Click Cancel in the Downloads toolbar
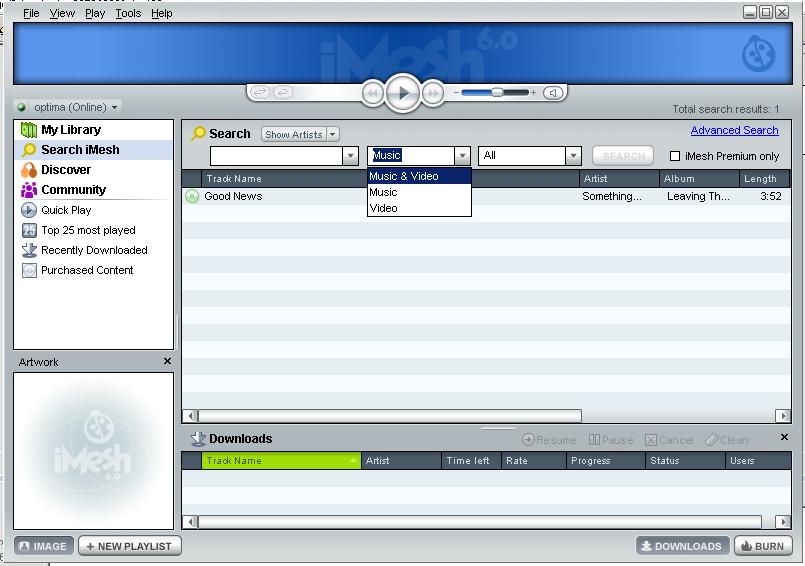Viewport: 805px width, 566px height. (669, 440)
